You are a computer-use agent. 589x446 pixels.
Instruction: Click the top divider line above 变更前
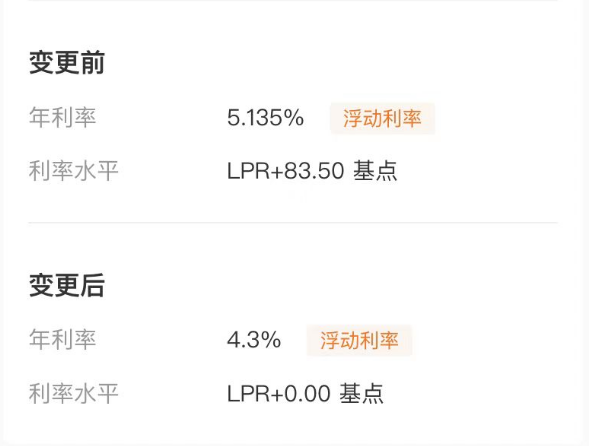tap(293, 1)
